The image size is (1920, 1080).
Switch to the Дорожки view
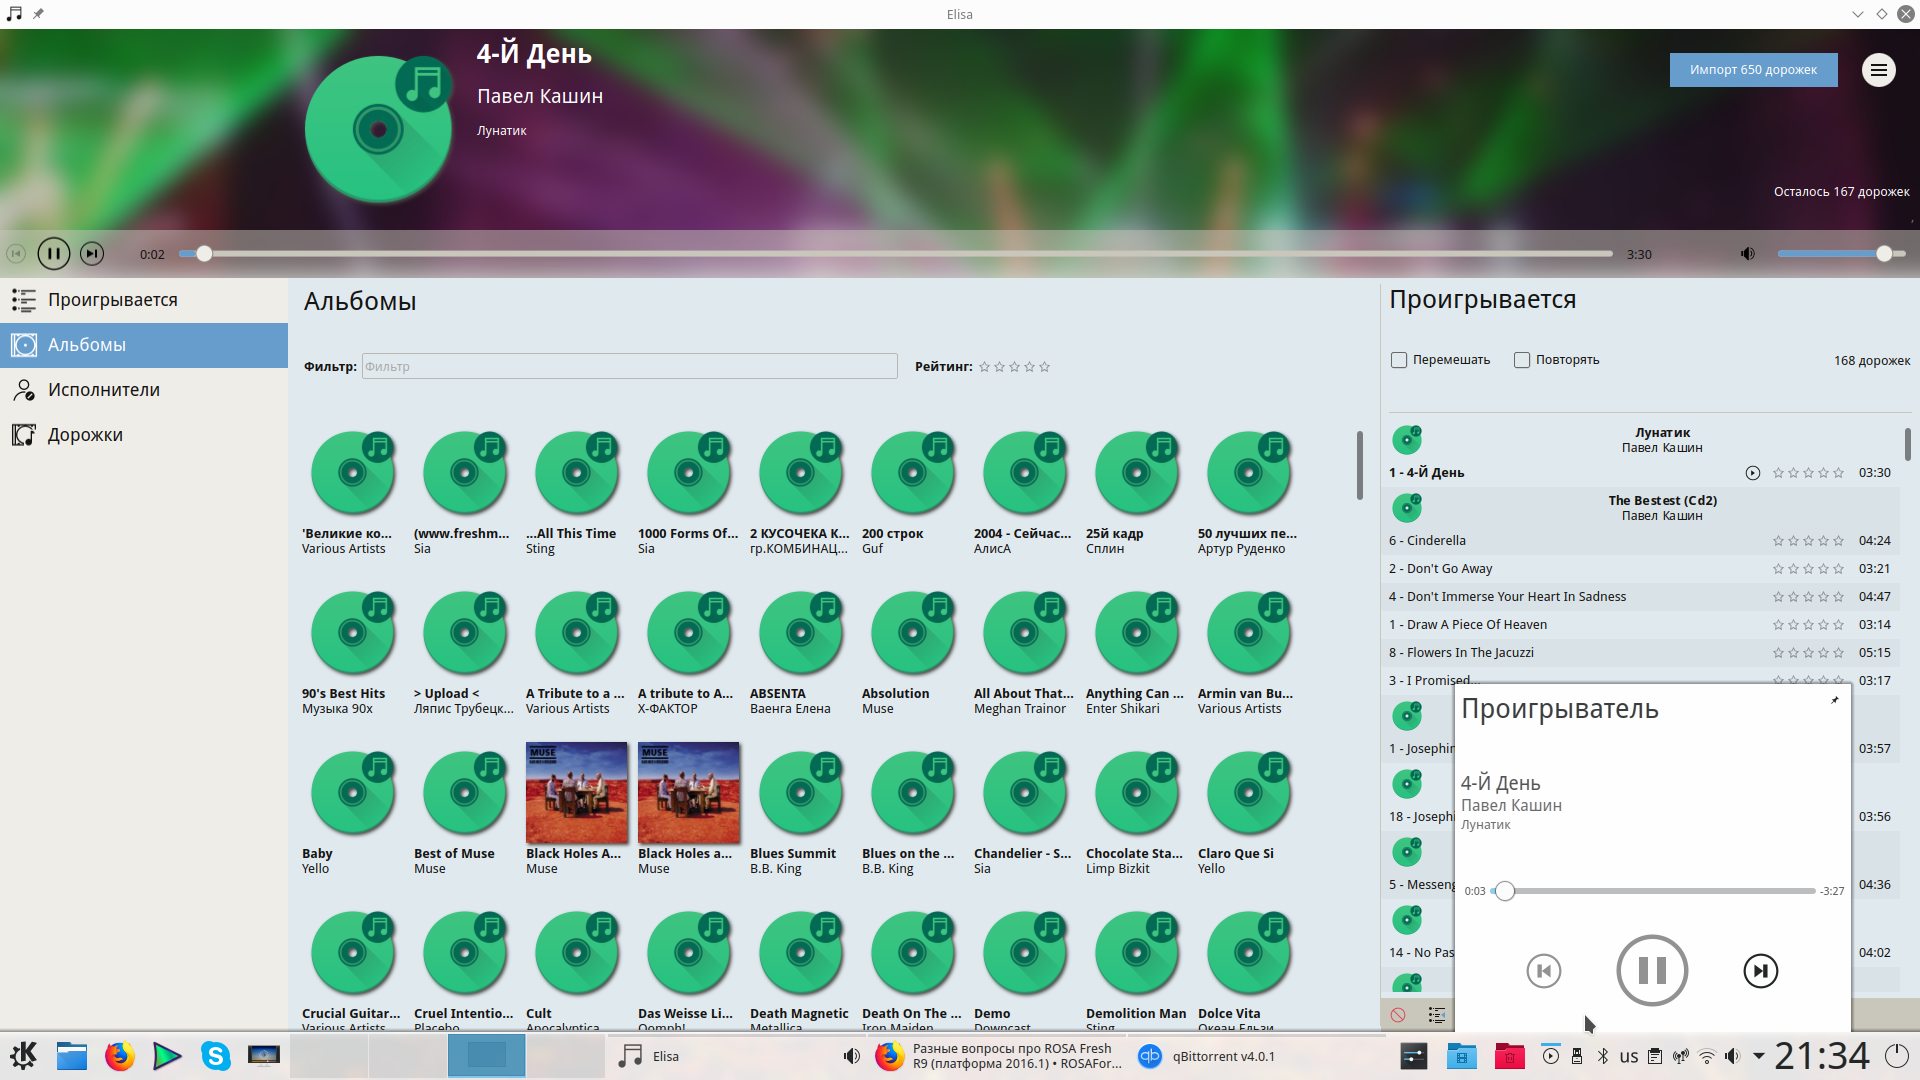85,435
